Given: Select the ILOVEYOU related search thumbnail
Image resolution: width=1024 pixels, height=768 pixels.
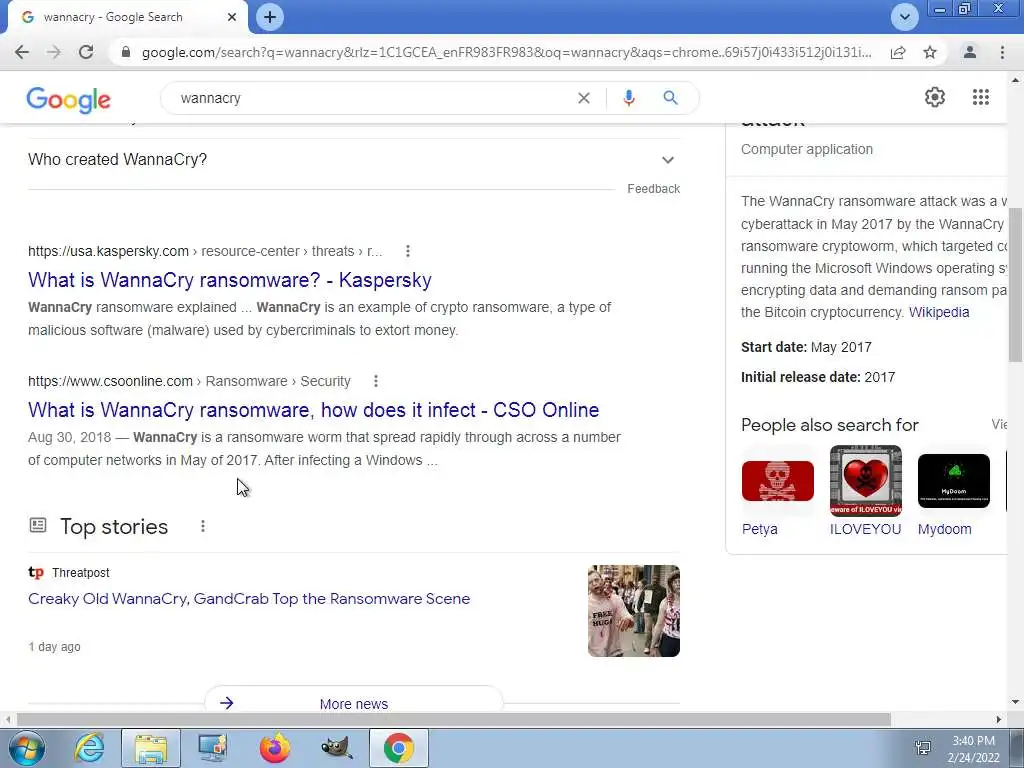Looking at the screenshot, I should (865, 481).
